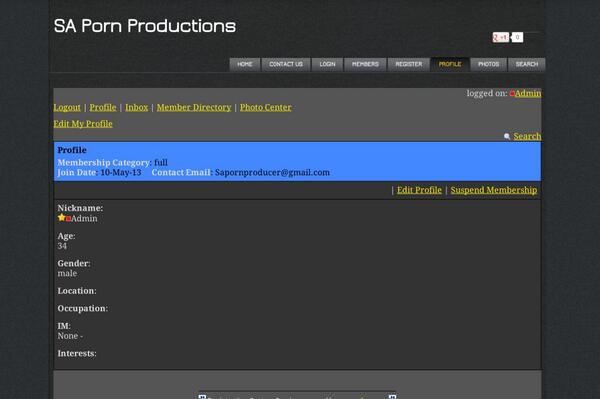The height and width of the screenshot is (399, 600).
Task: Select the highlighted PROFILE tab
Action: (450, 64)
